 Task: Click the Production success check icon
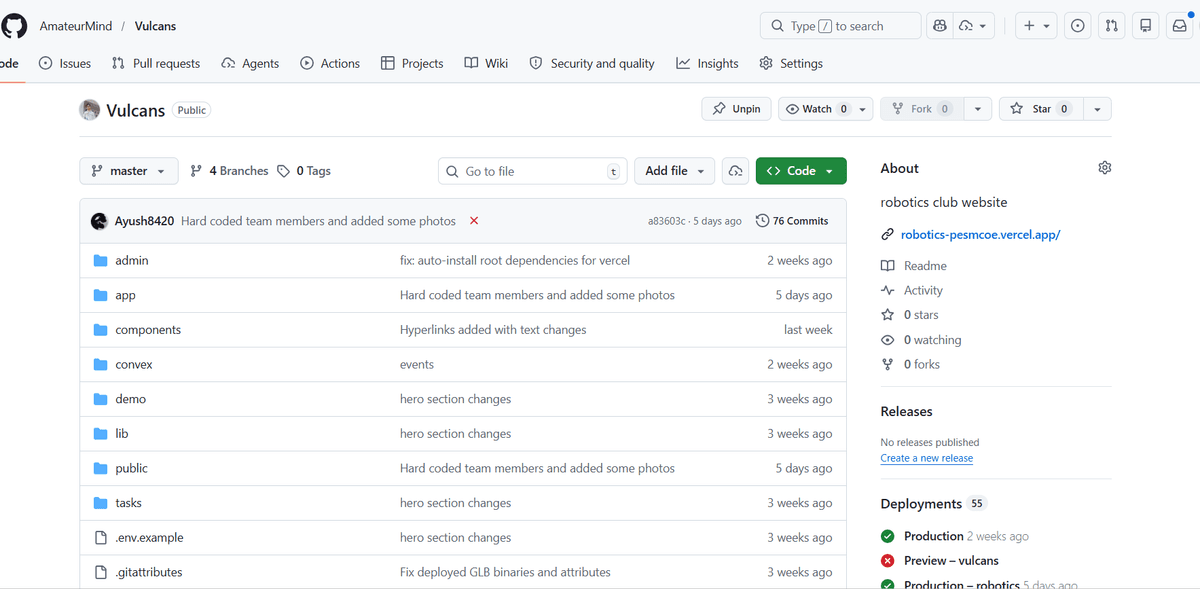click(x=888, y=536)
